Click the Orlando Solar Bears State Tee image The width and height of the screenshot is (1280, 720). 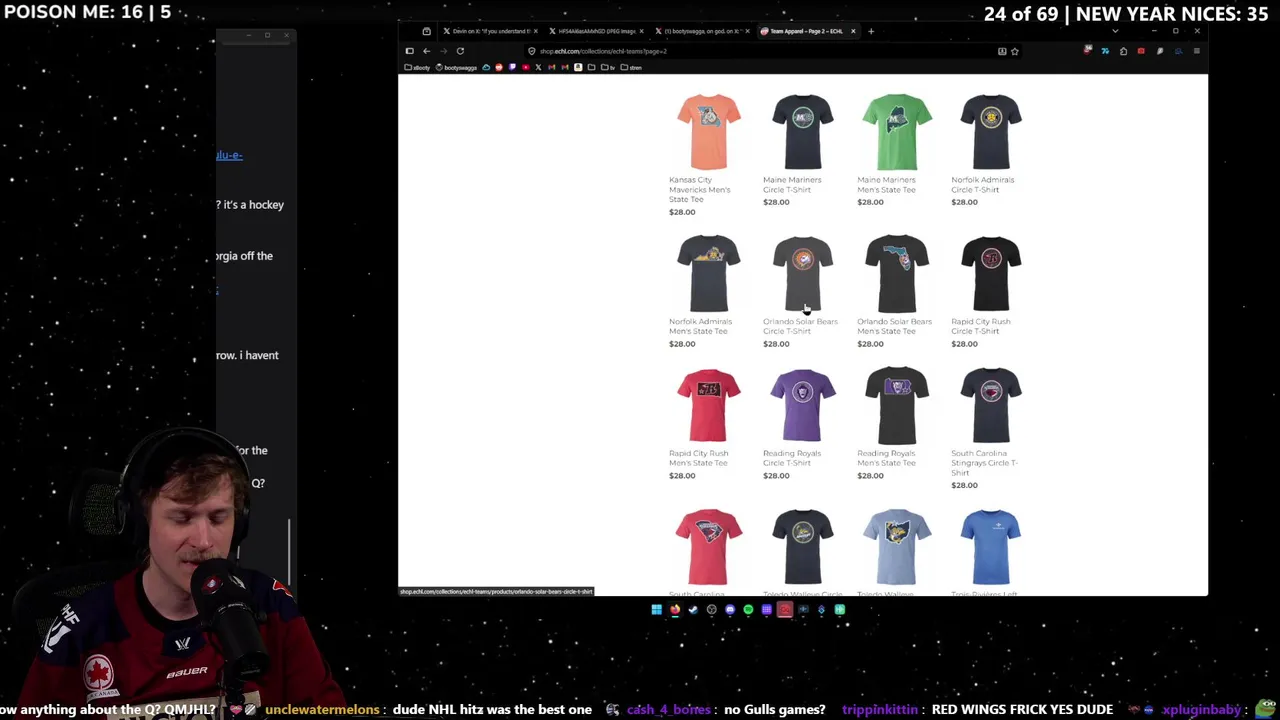pyautogui.click(x=897, y=273)
